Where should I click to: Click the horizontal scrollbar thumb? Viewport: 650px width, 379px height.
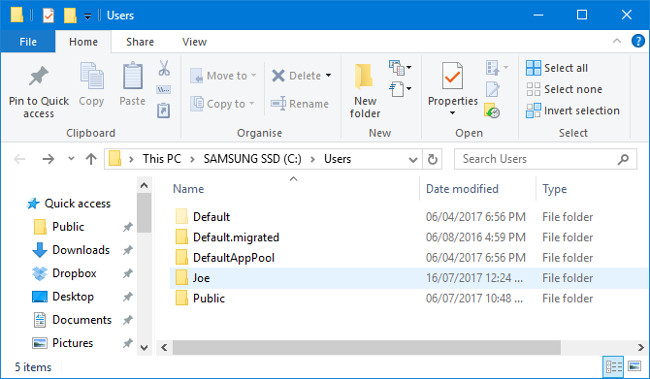pyautogui.click(x=366, y=347)
